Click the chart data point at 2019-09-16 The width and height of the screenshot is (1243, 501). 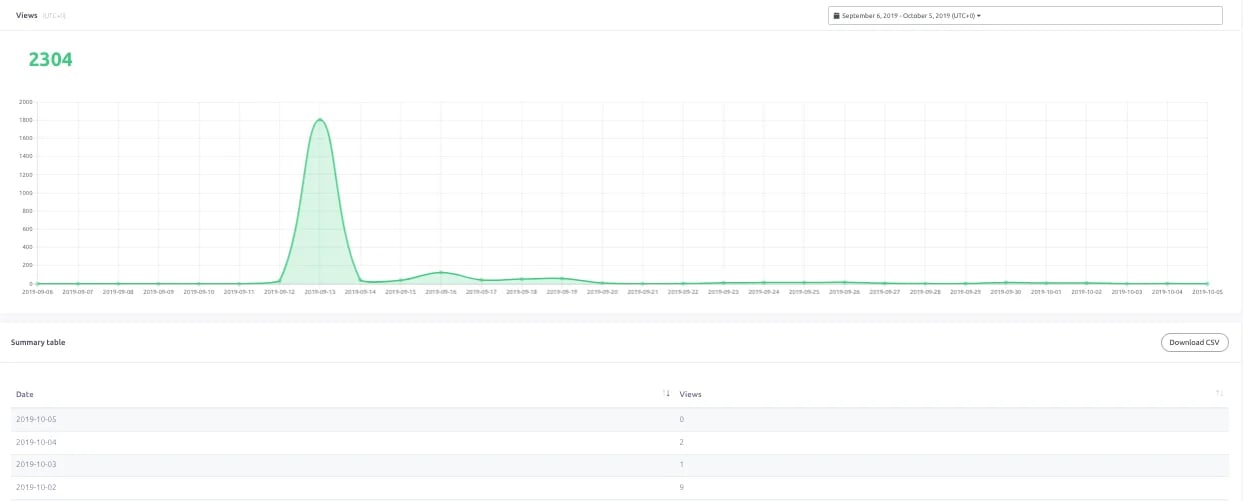(x=441, y=272)
